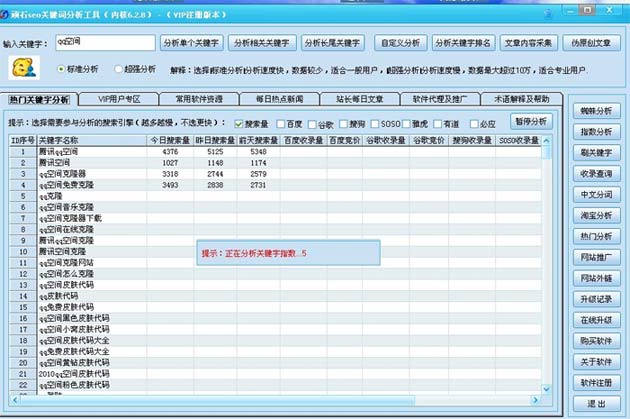
Task: Click the yellow mascot avatar icon
Action: click(24, 67)
